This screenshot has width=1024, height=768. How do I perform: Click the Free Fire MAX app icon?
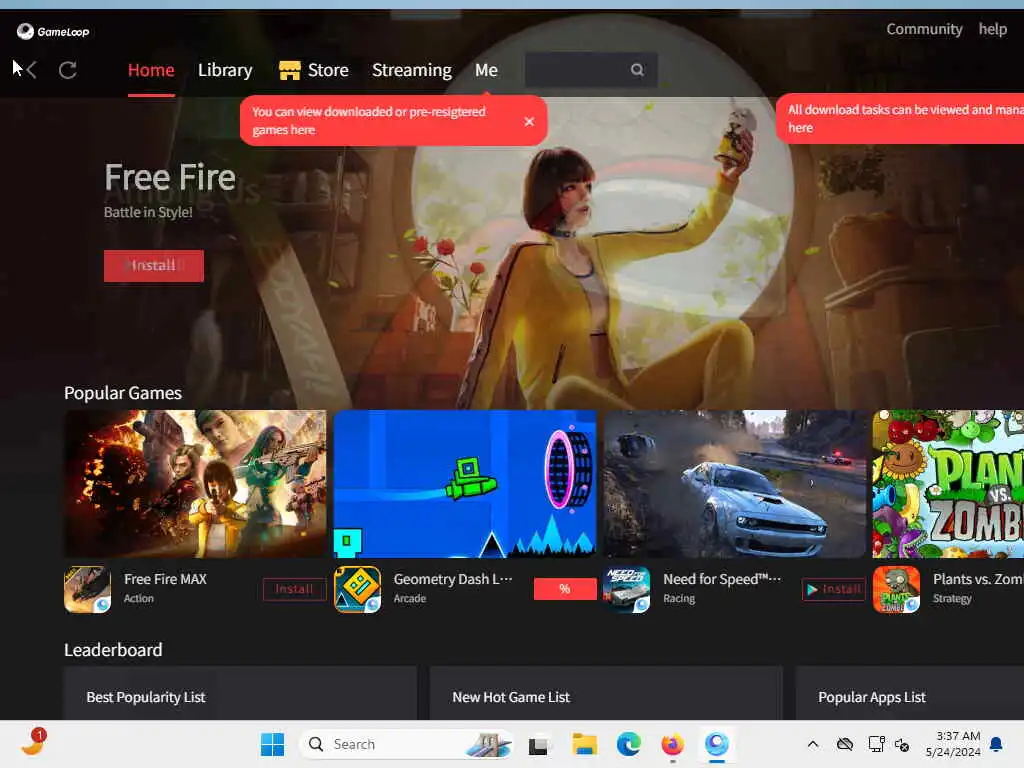pos(88,589)
